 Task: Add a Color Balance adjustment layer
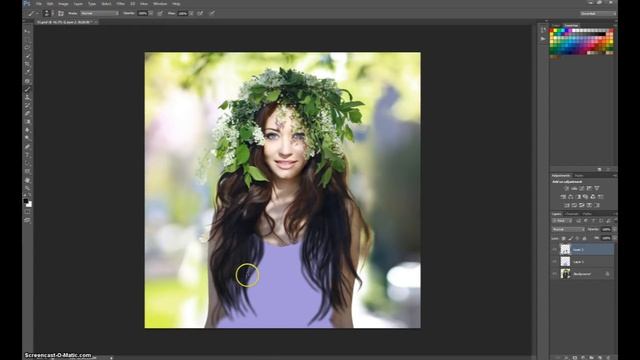coord(571,197)
